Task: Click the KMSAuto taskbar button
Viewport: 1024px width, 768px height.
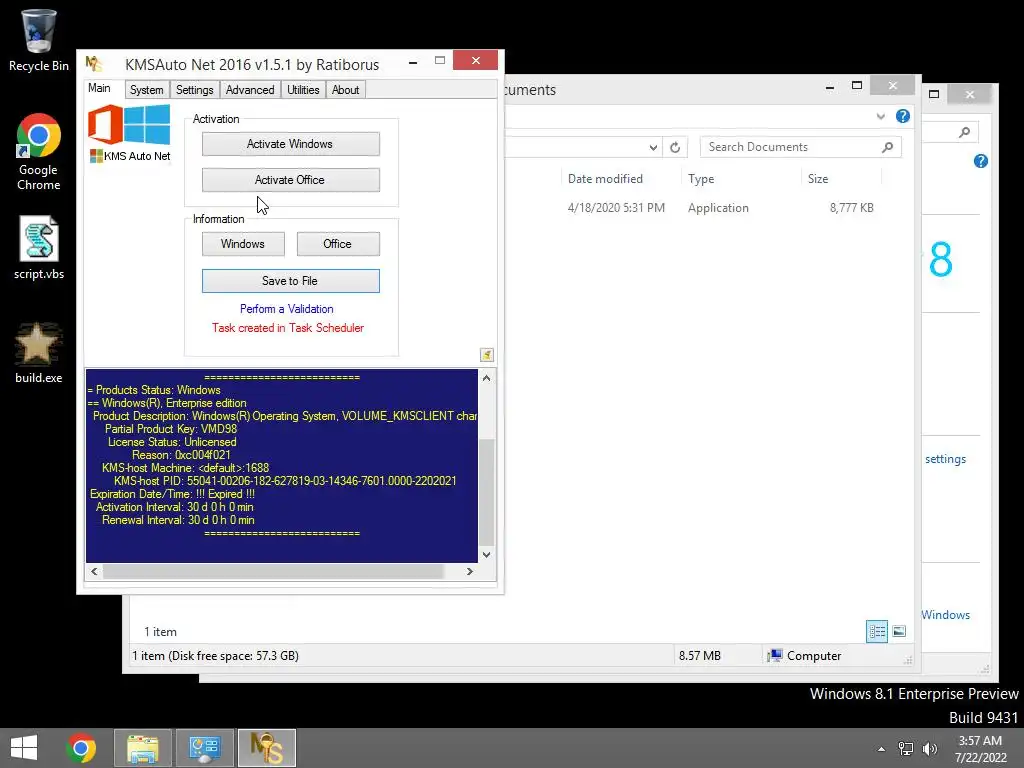Action: point(266,748)
